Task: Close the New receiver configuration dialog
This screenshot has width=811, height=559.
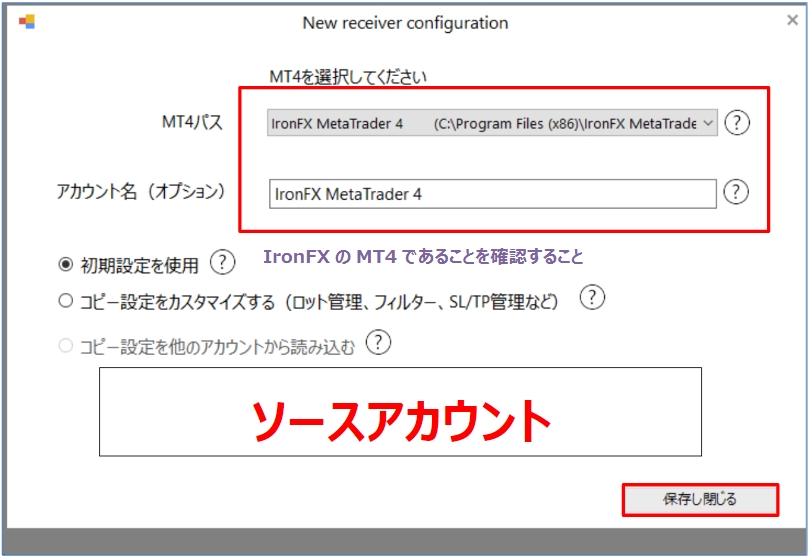Action: tap(792, 20)
